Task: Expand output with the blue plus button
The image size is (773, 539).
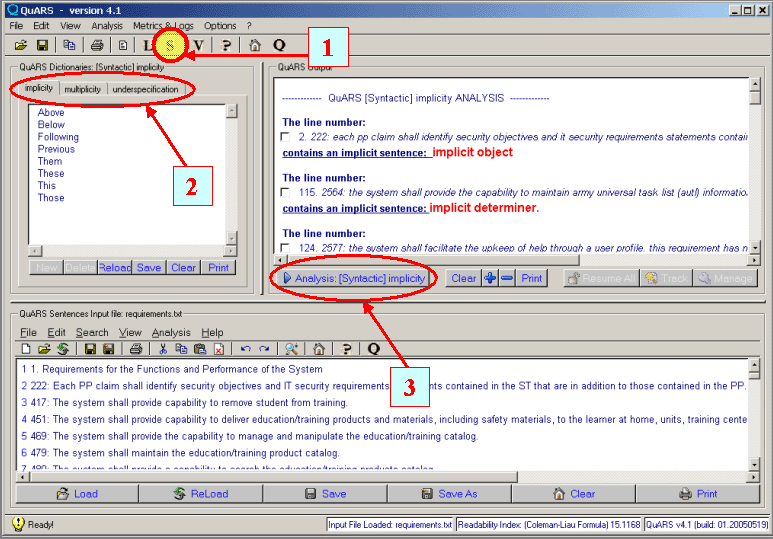Action: click(490, 278)
